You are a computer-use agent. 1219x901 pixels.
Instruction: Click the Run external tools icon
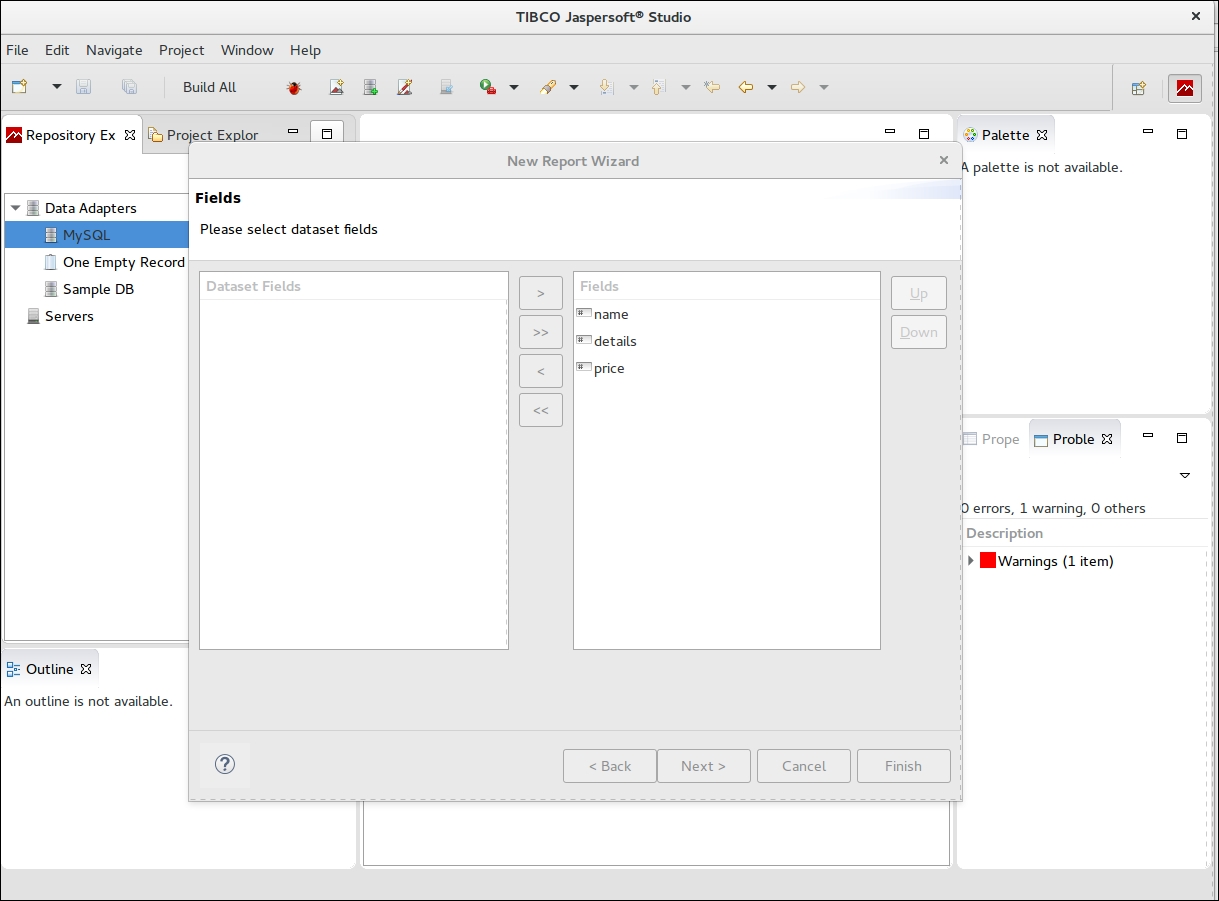coord(488,87)
